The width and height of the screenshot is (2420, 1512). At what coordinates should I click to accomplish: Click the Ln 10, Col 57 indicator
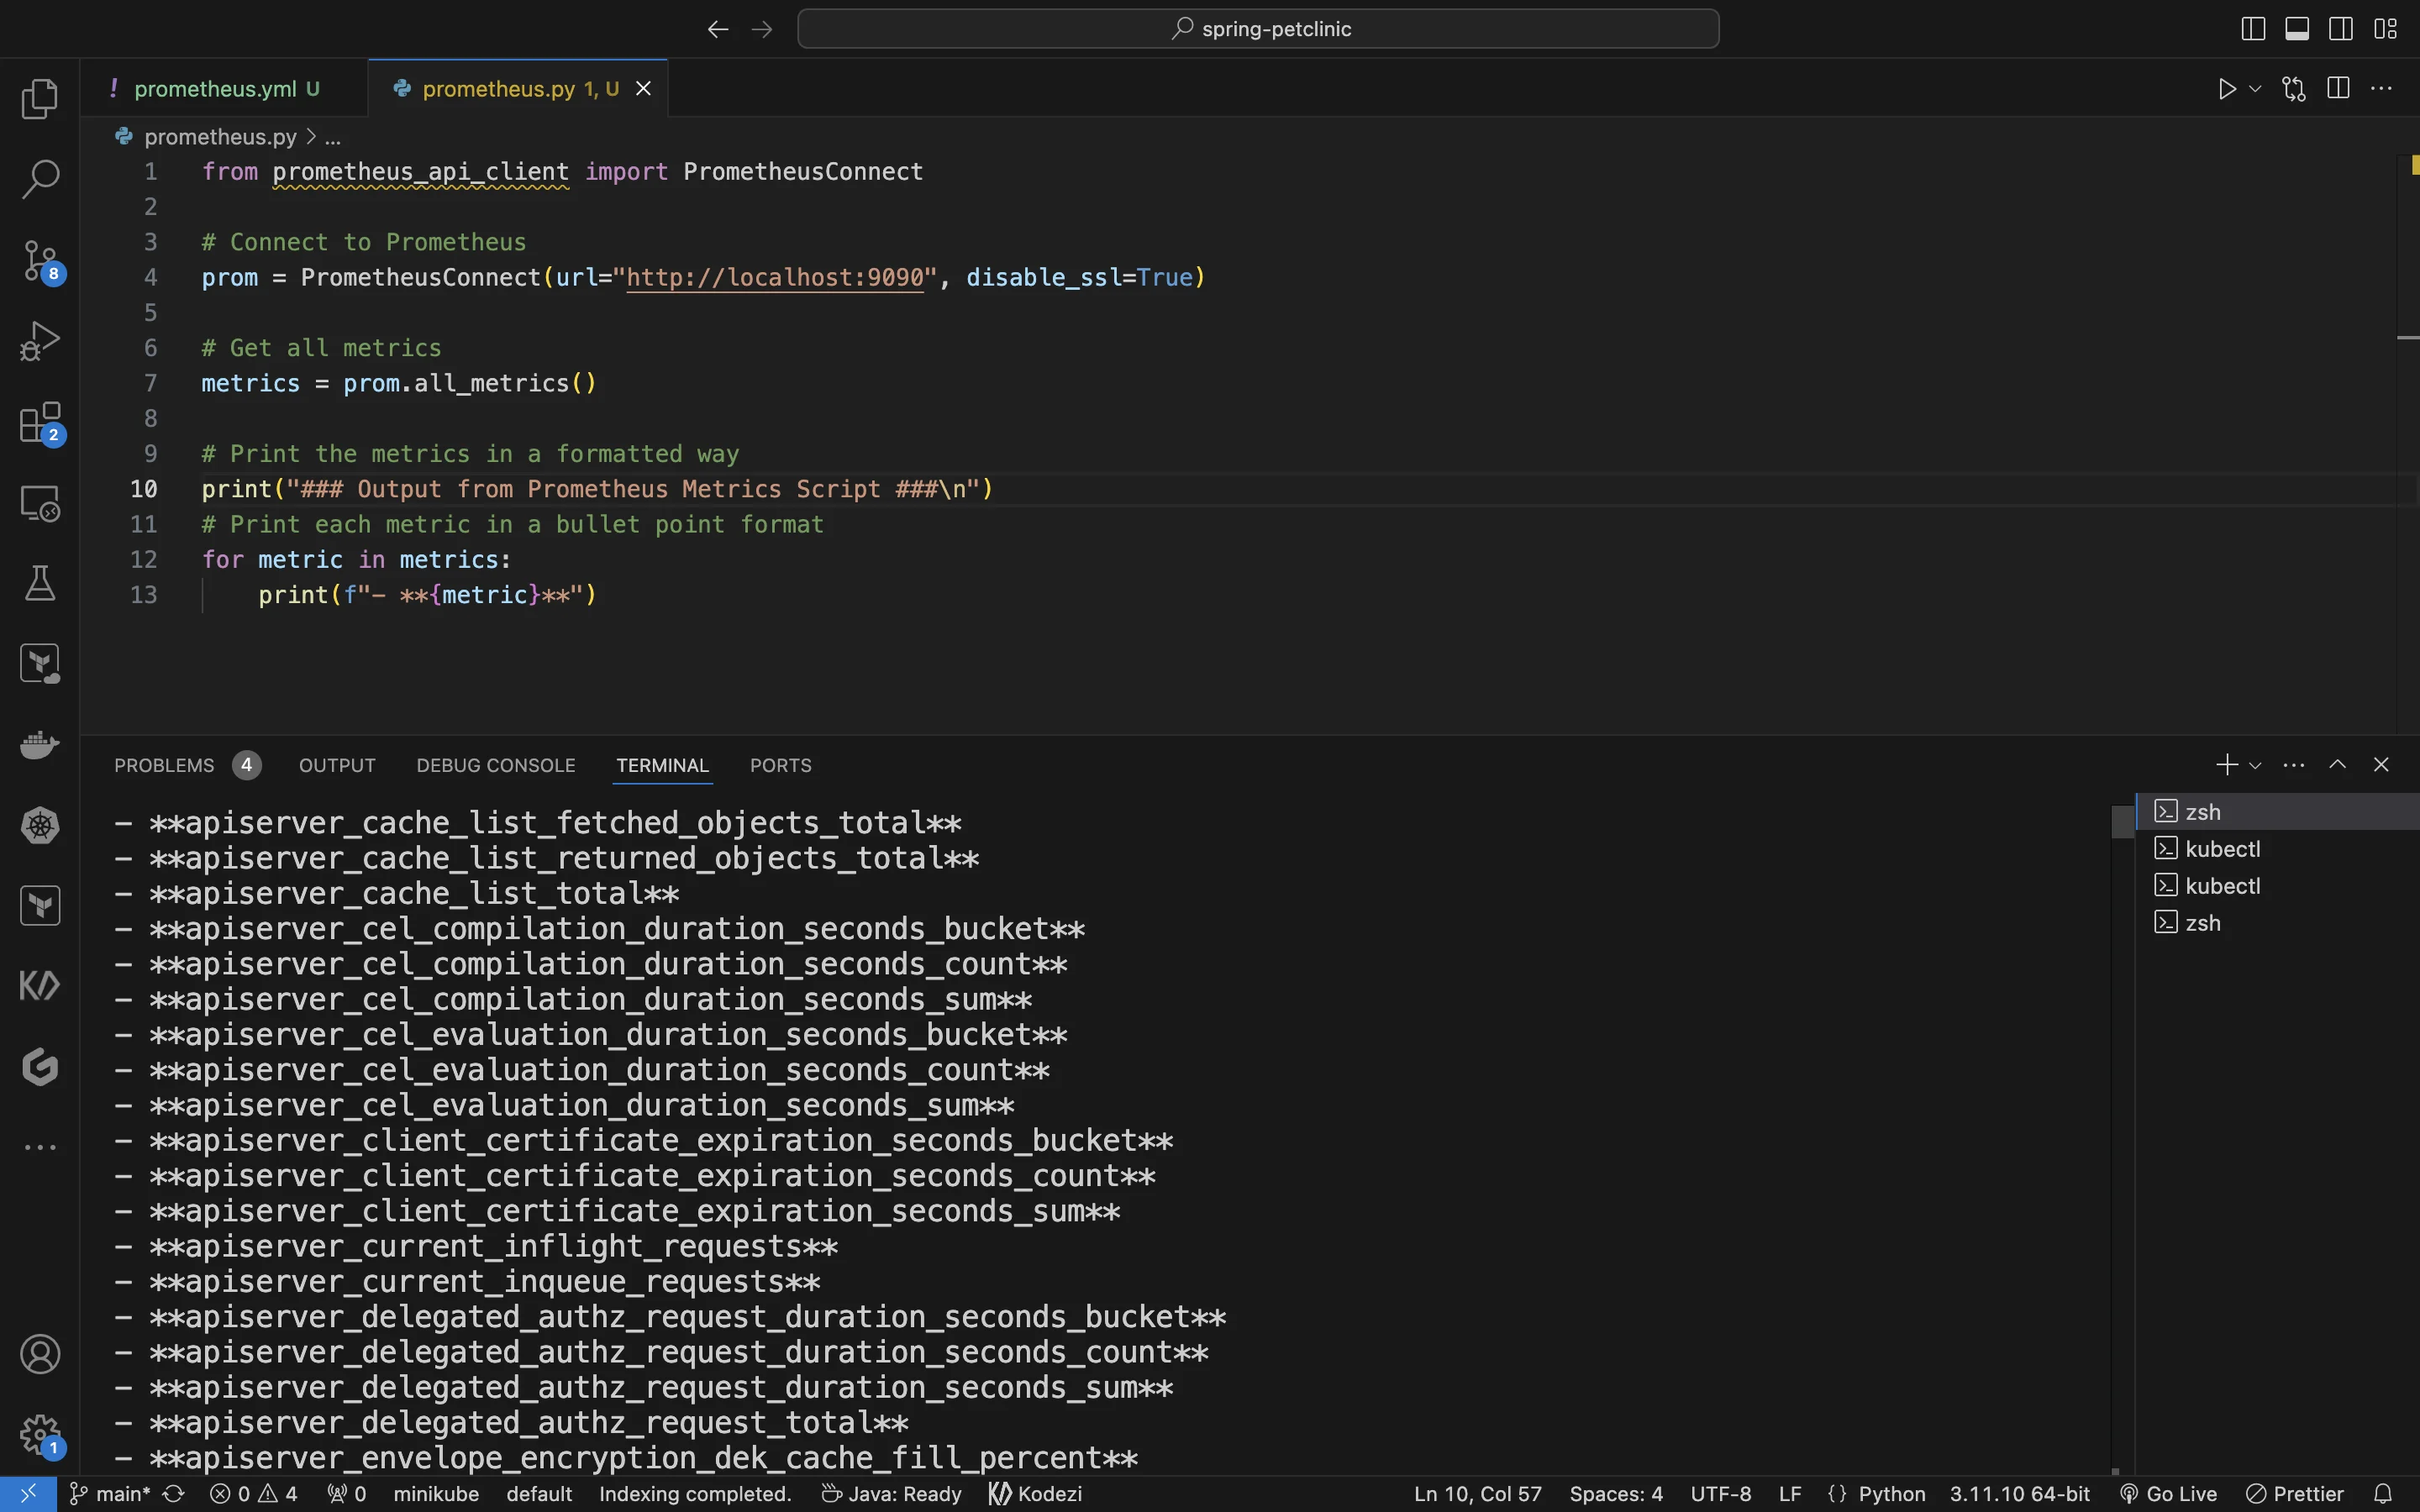1477,1494
